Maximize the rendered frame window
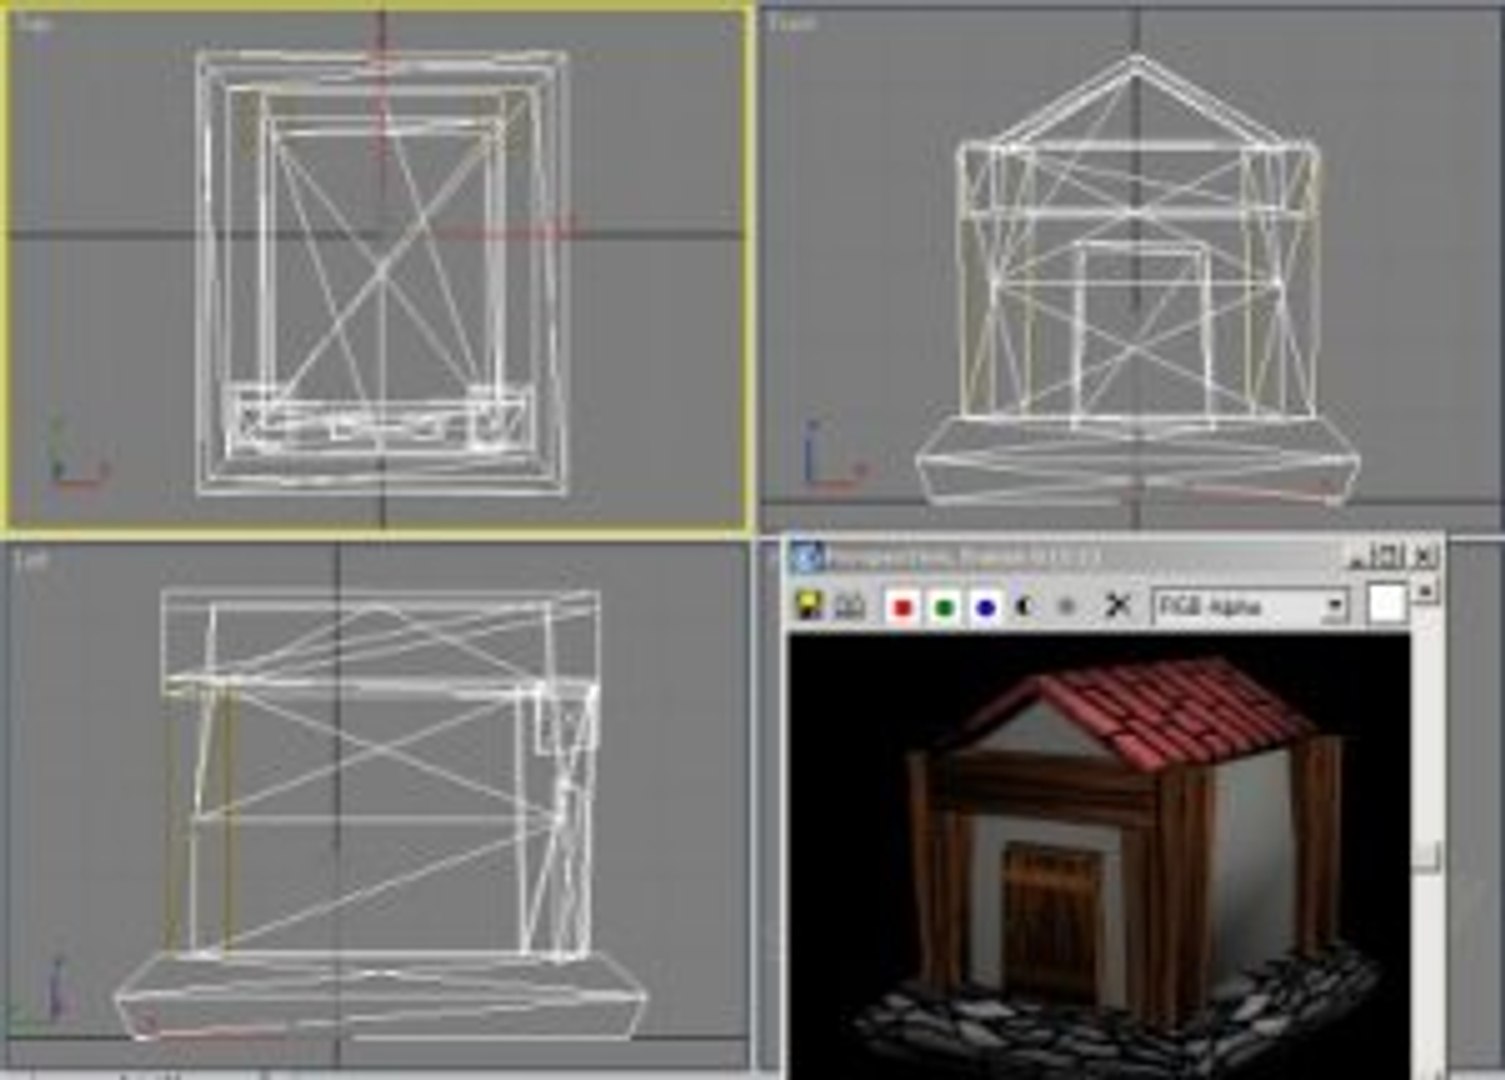1505x1080 pixels. (x=1391, y=555)
